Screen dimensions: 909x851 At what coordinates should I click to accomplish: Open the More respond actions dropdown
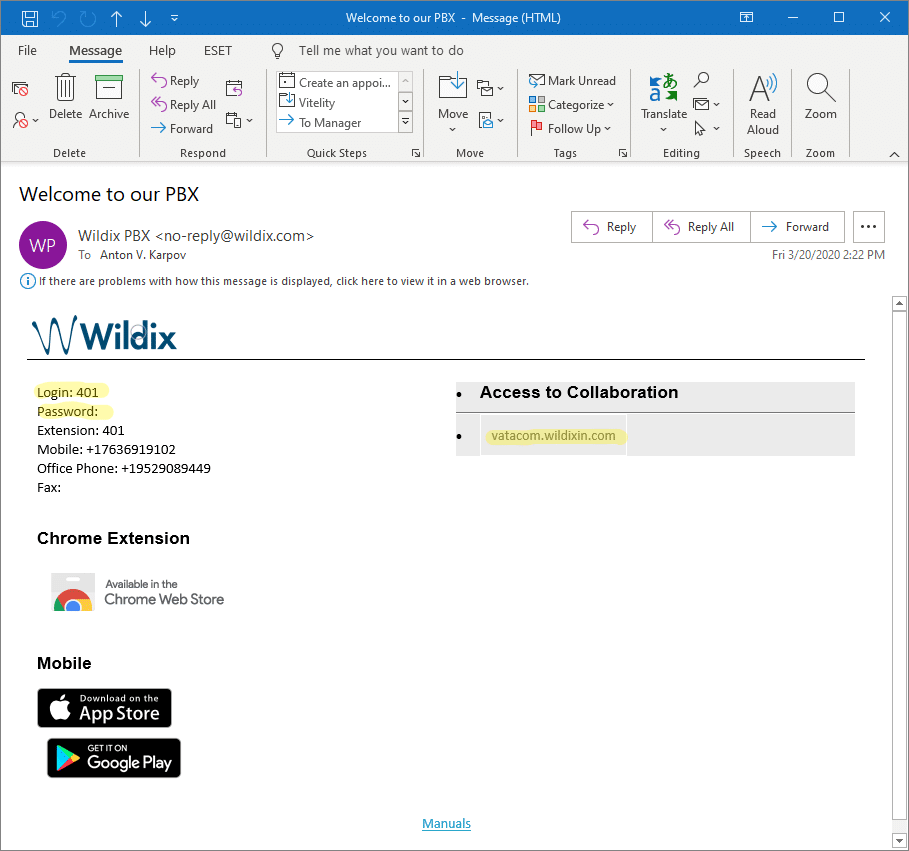tap(239, 120)
